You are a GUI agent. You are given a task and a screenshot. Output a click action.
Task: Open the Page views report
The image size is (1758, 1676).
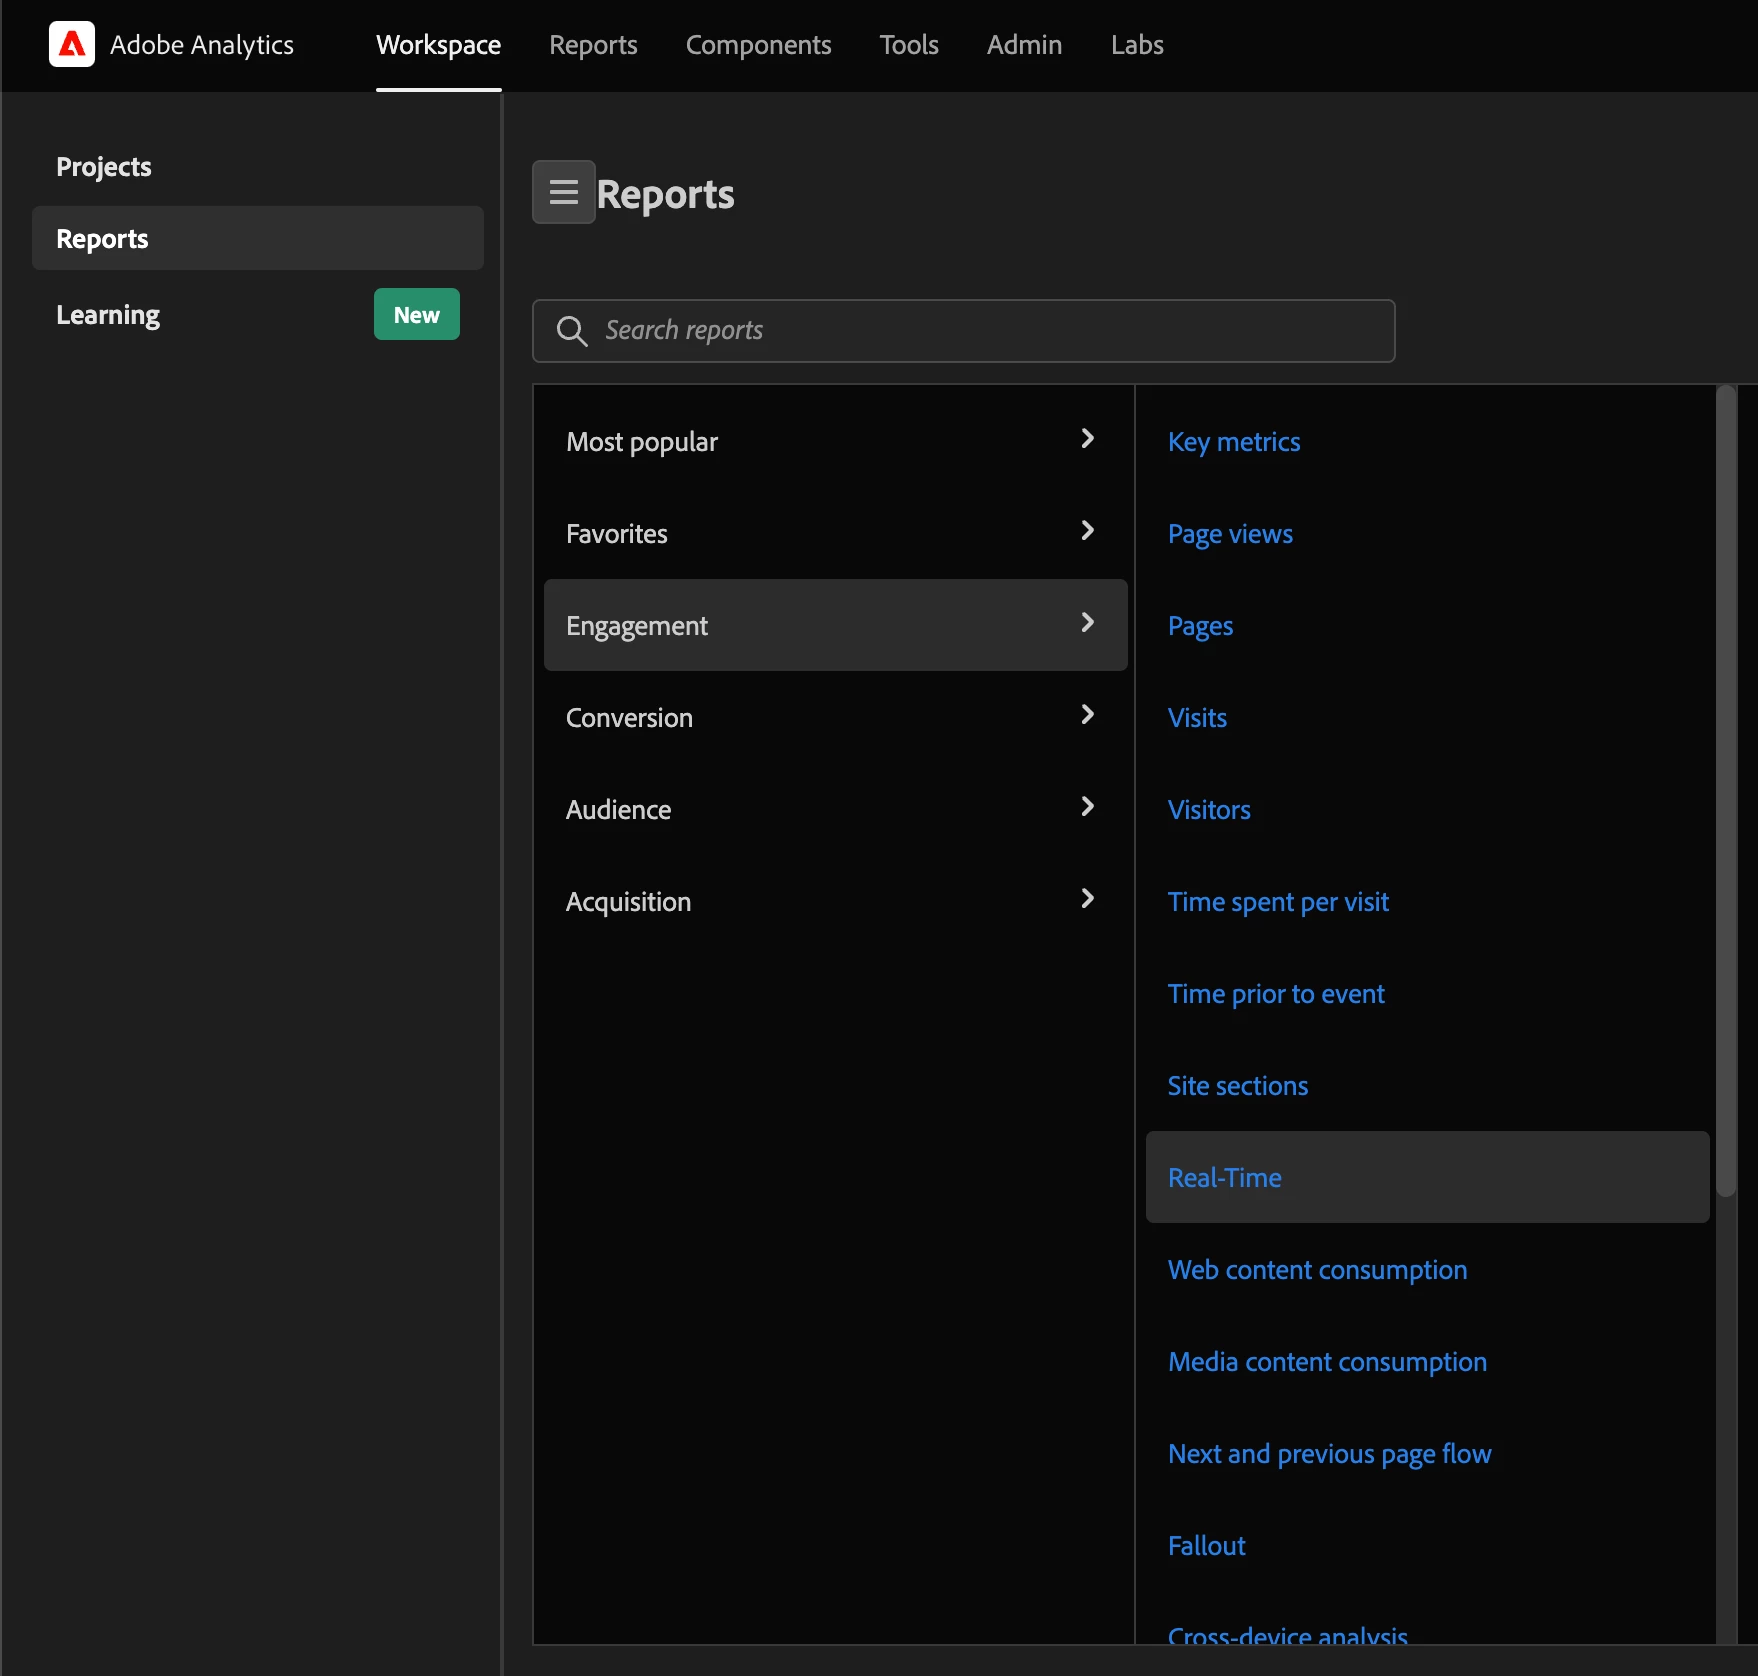(x=1230, y=534)
